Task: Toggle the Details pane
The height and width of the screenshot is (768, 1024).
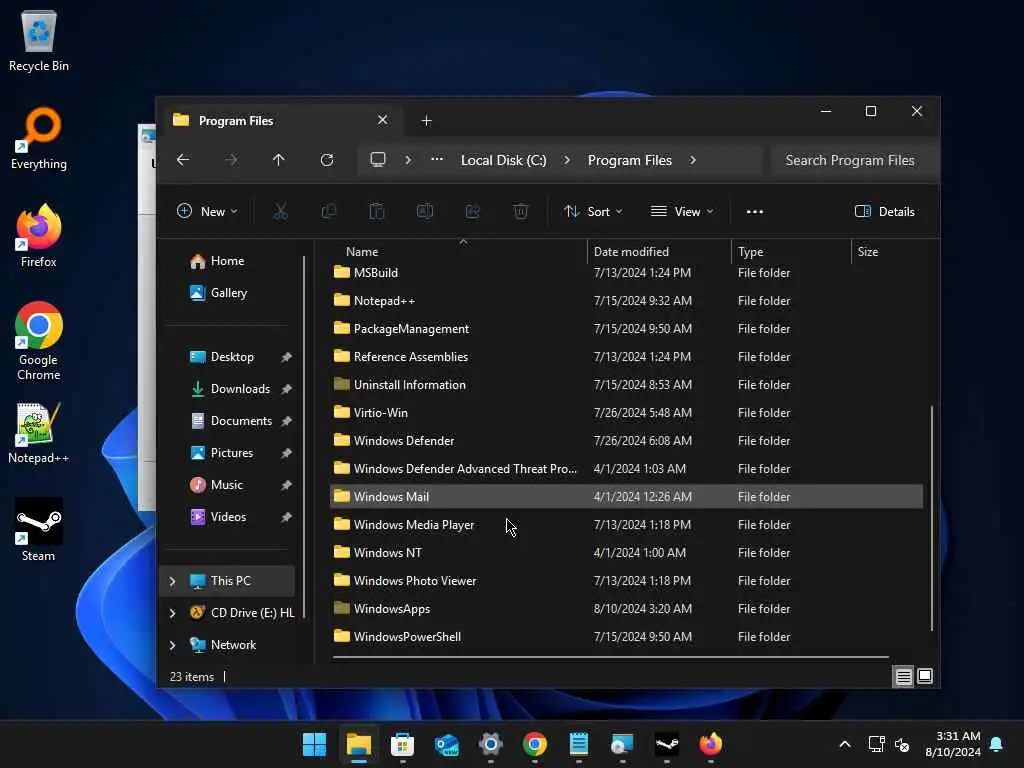Action: point(885,211)
